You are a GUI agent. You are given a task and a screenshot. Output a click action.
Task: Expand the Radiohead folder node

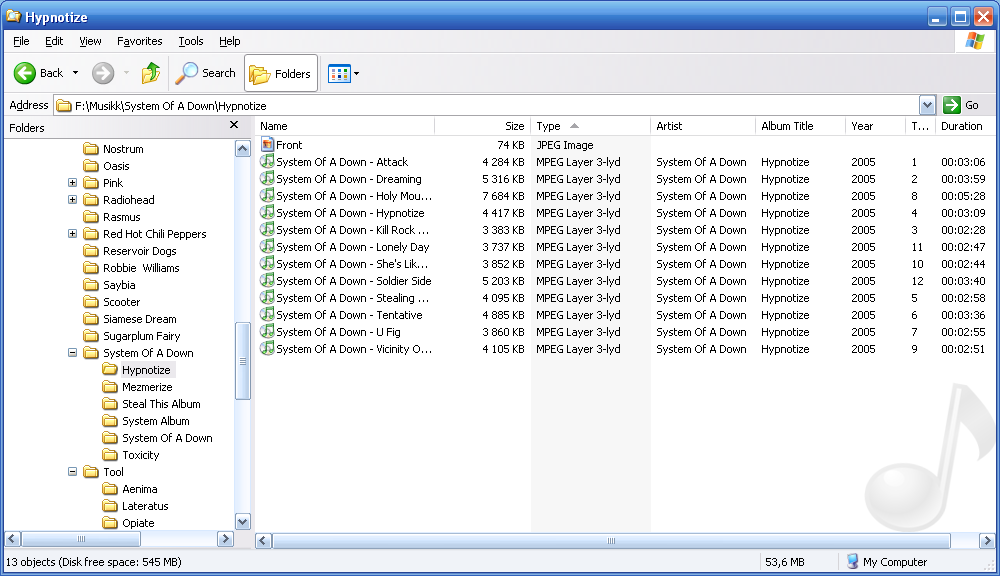(72, 200)
